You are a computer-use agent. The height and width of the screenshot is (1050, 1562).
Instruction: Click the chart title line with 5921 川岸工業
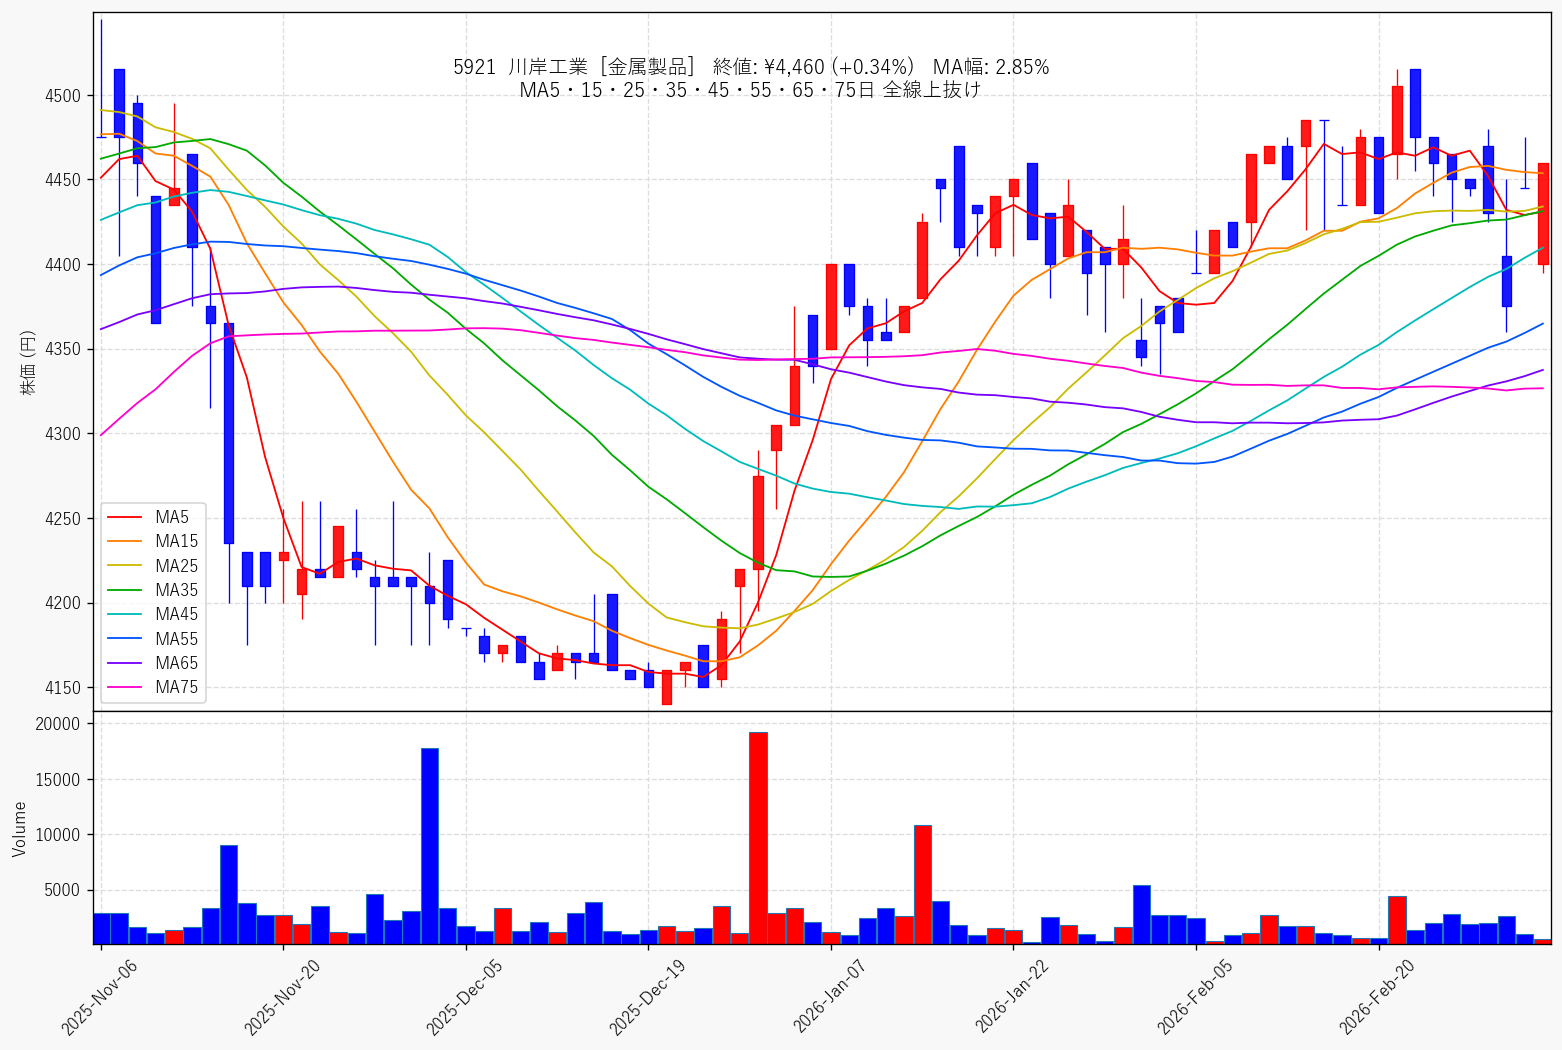[x=751, y=67]
